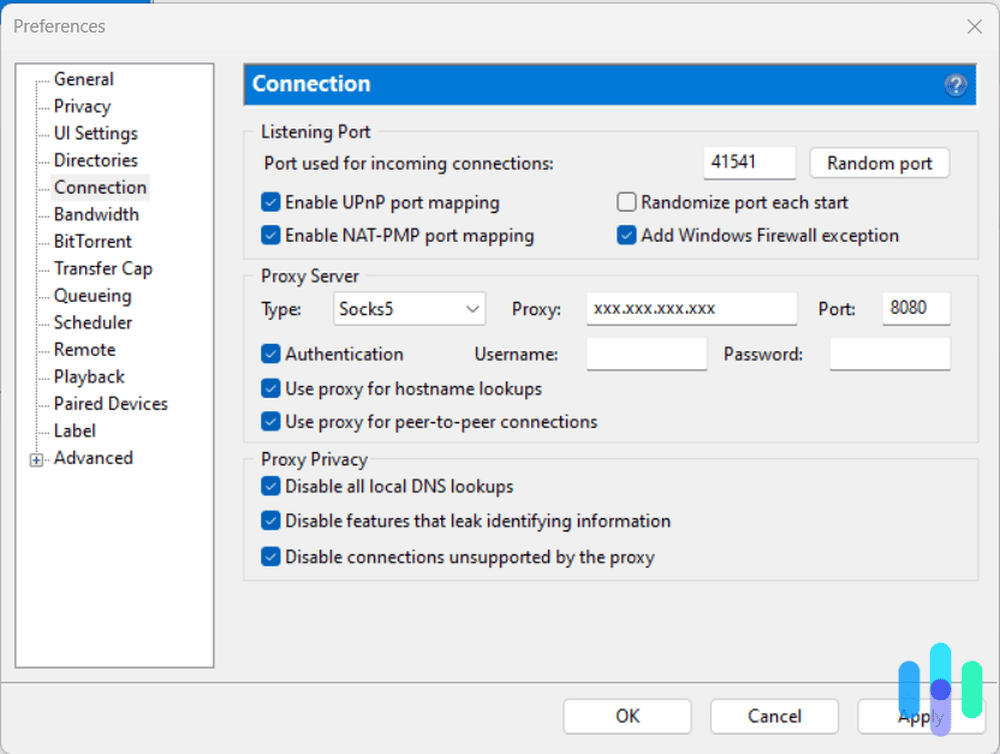Image resolution: width=1000 pixels, height=754 pixels.
Task: Click the Password input field
Action: [890, 354]
